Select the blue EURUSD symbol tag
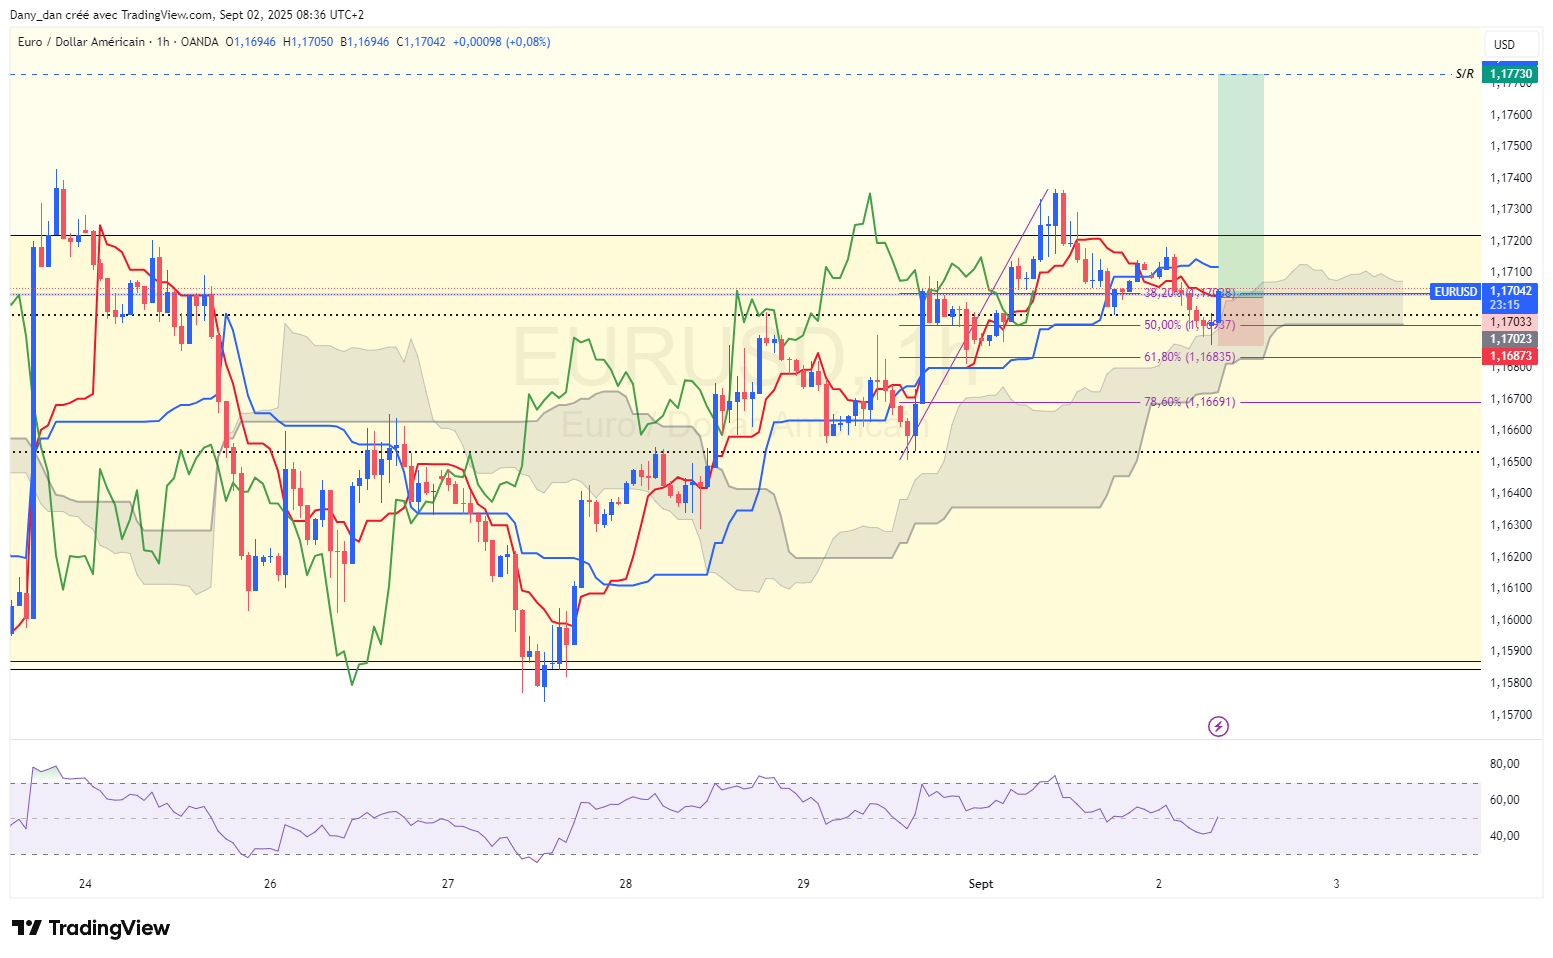 [1455, 292]
